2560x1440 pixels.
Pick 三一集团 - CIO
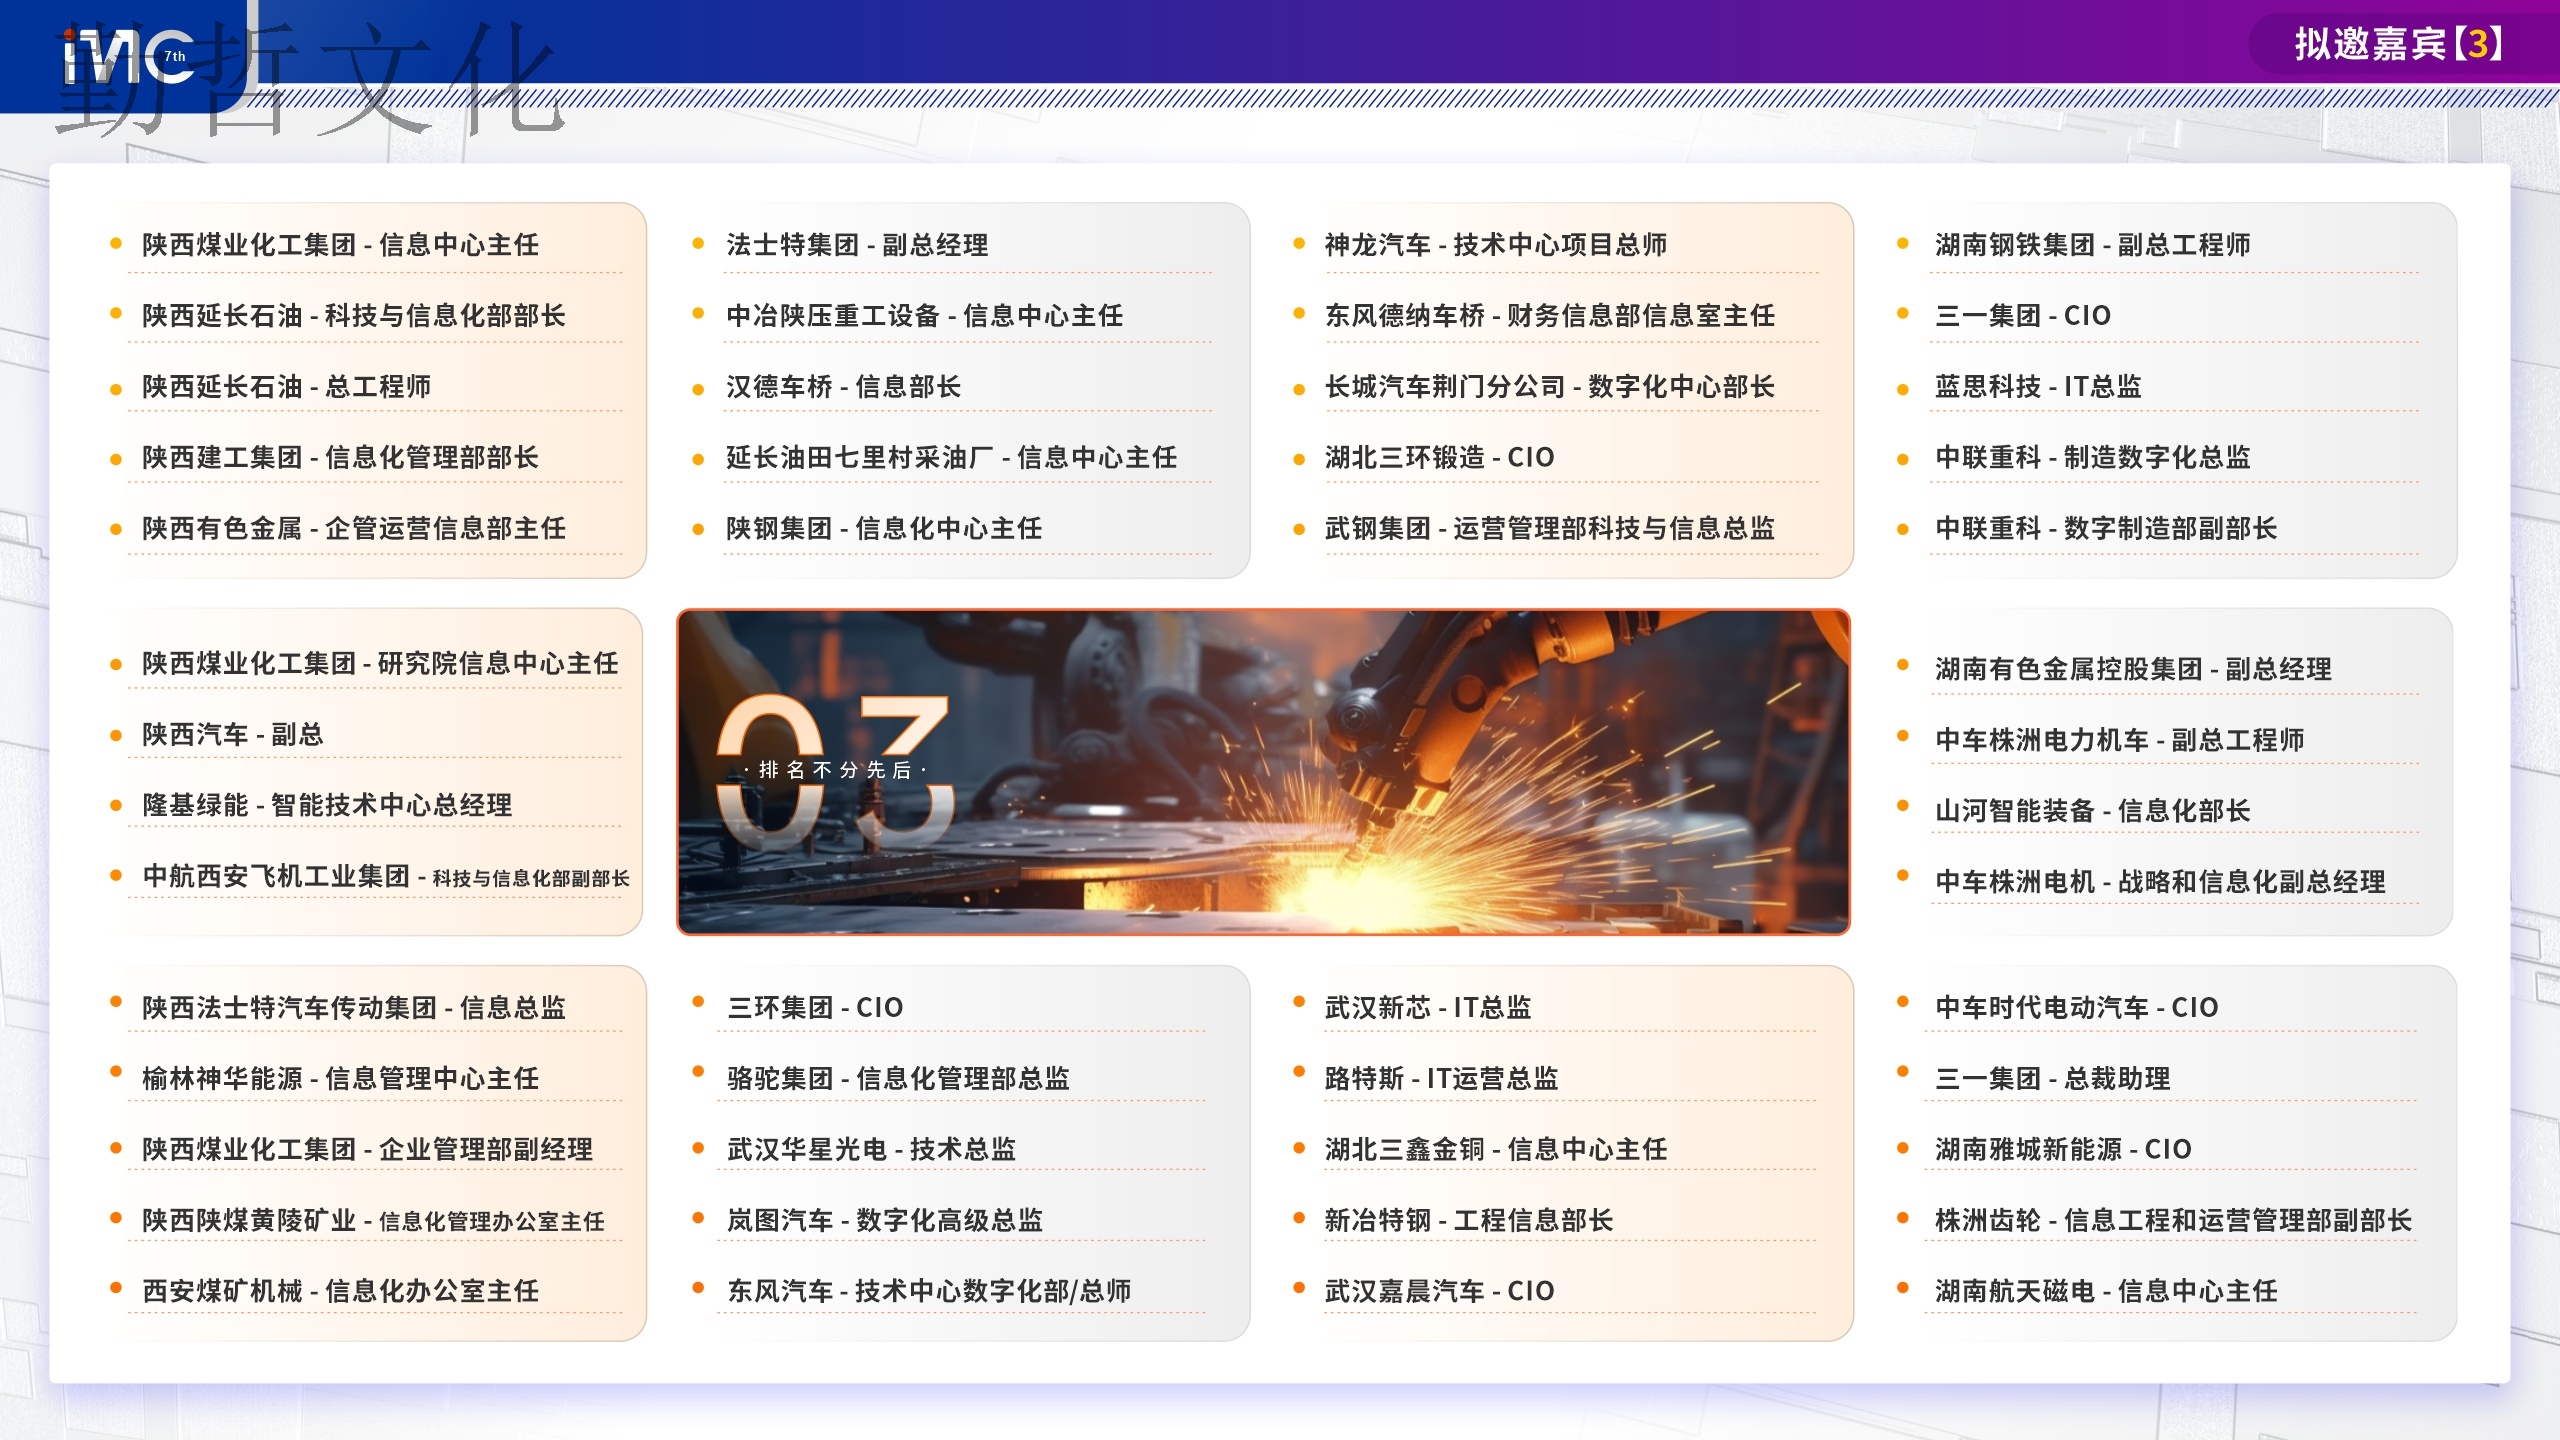click(x=2023, y=316)
